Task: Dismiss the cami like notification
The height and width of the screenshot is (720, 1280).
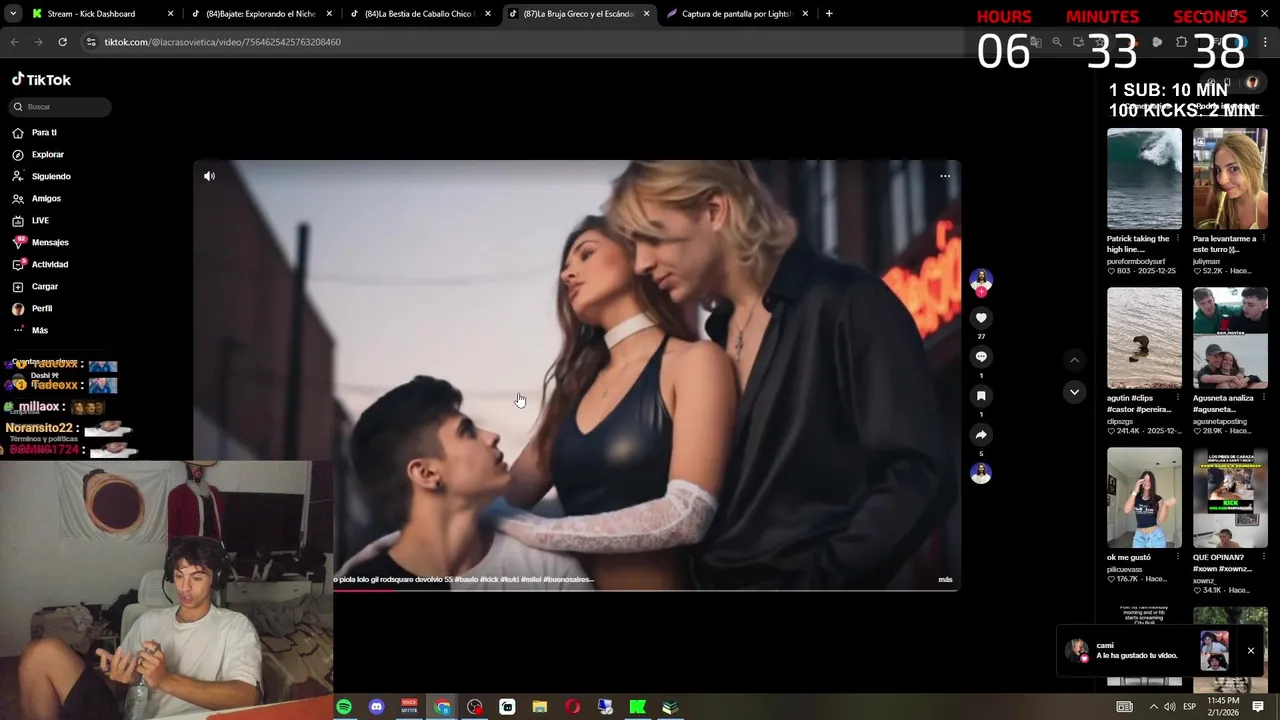Action: tap(1250, 651)
